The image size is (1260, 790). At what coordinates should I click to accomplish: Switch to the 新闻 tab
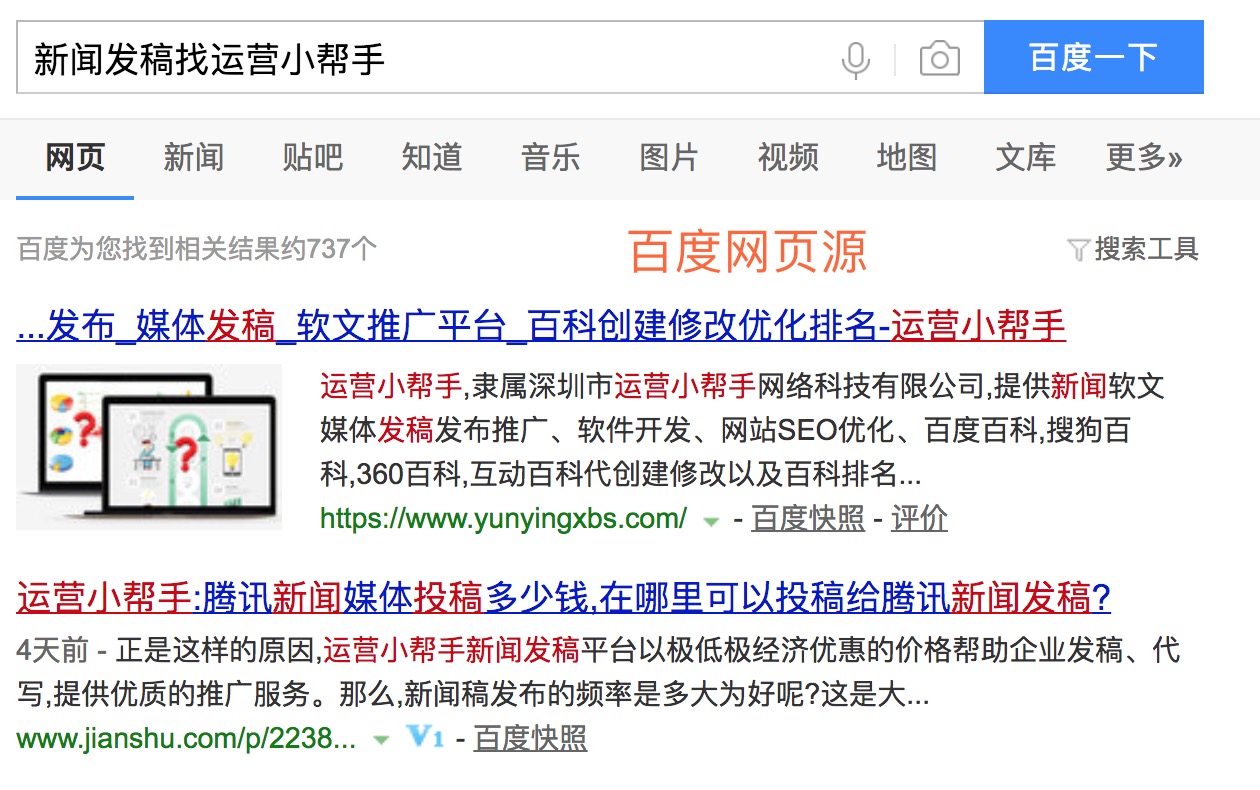(193, 157)
